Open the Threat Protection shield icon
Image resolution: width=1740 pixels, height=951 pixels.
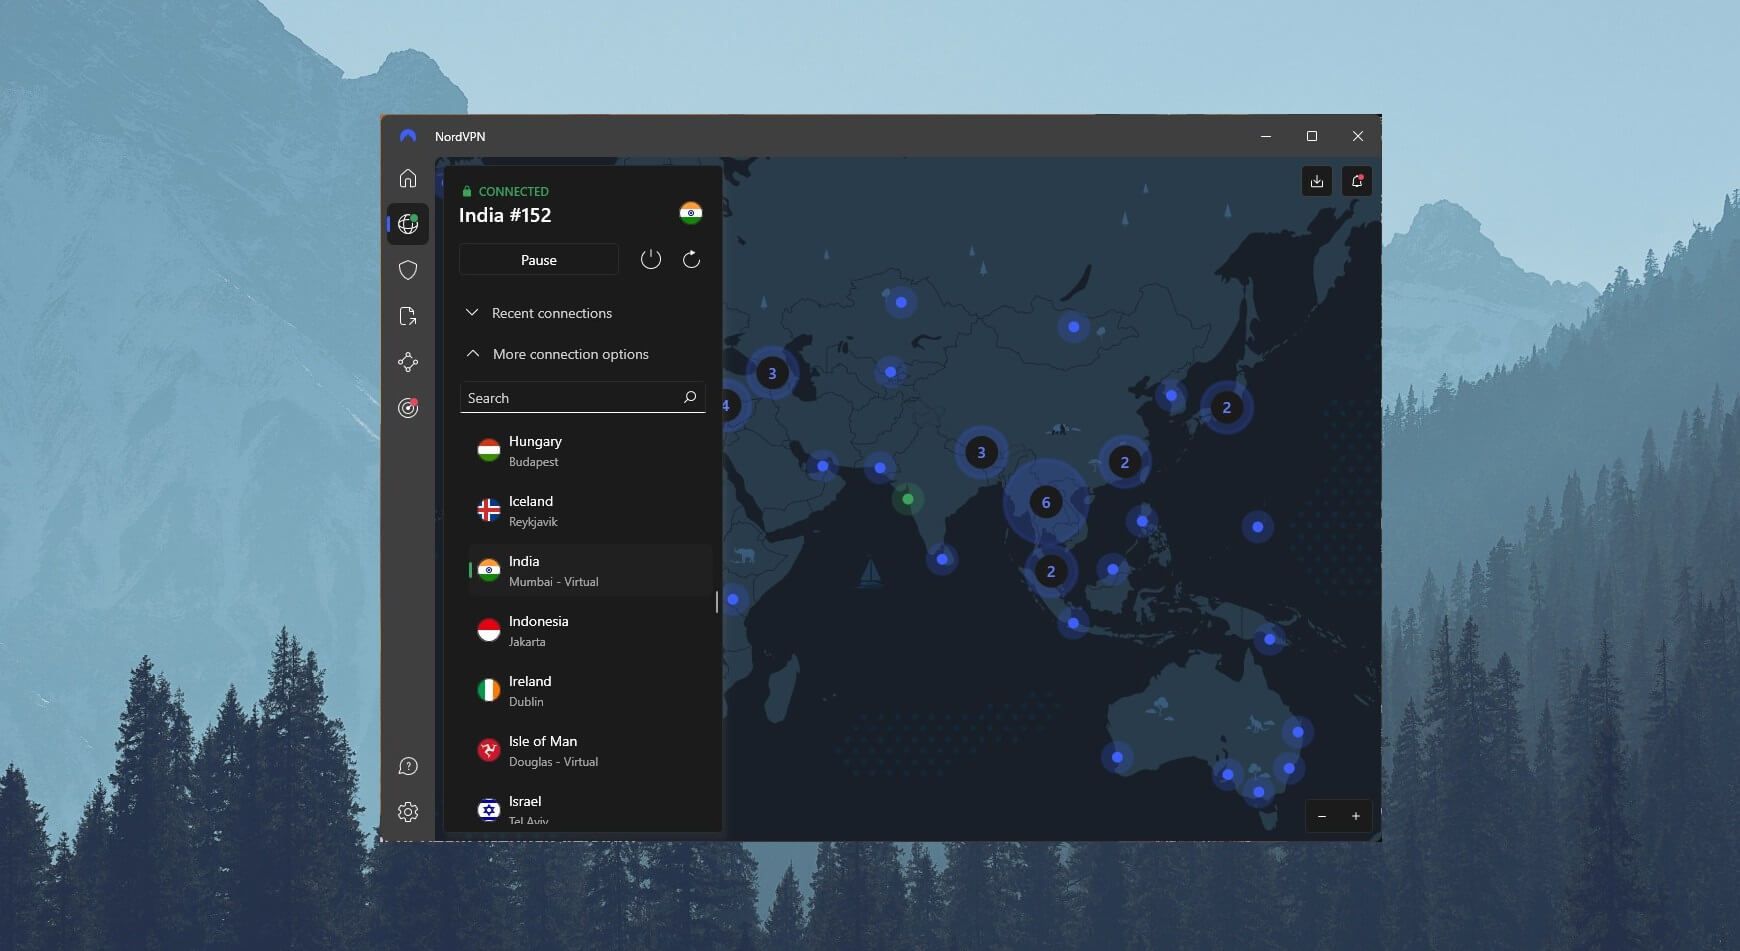(408, 270)
